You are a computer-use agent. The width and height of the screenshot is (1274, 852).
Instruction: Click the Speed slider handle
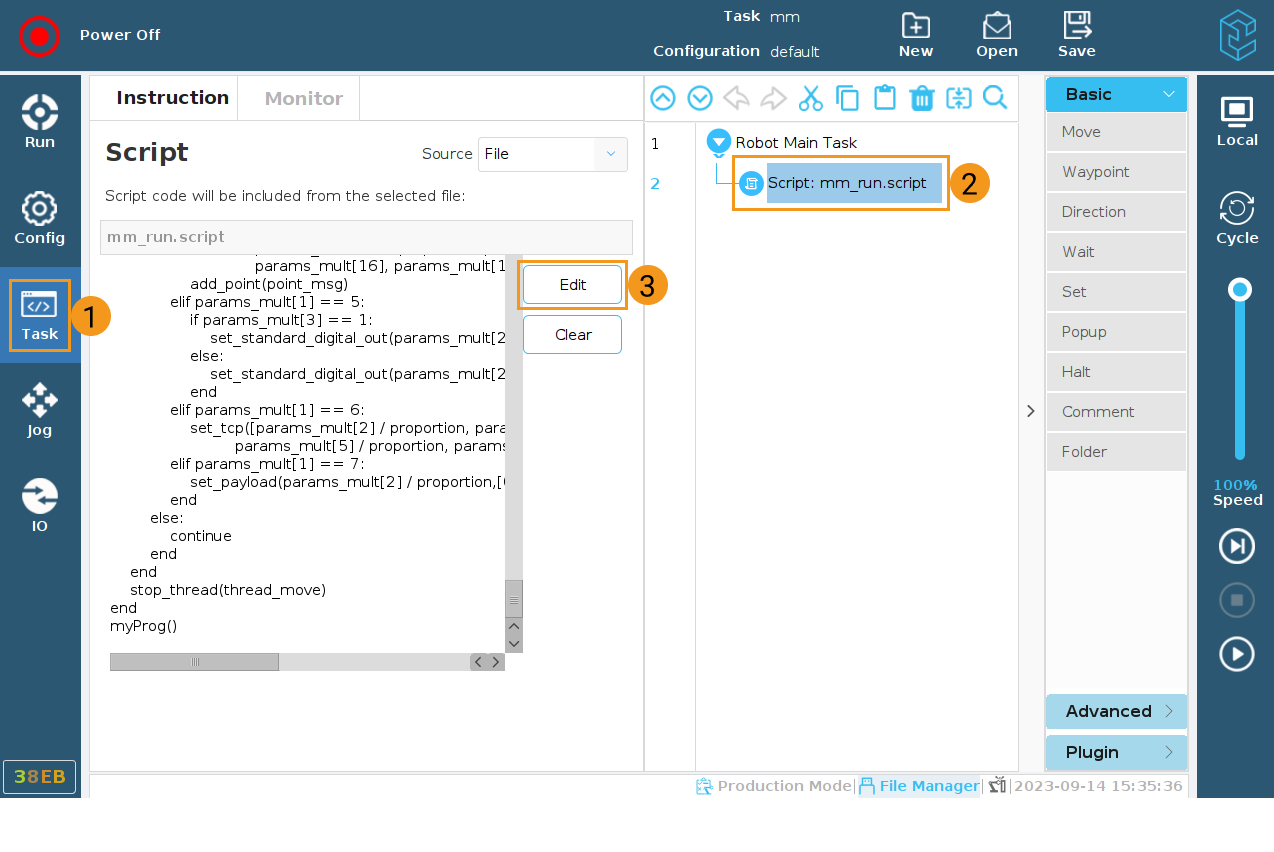tap(1240, 290)
